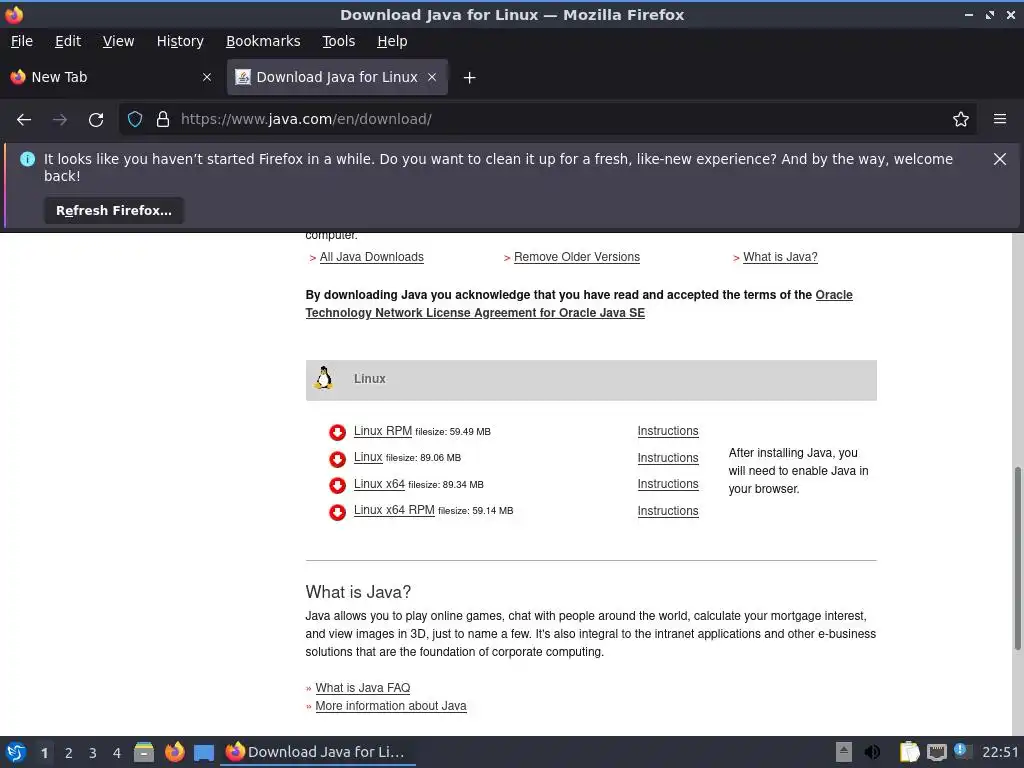
Task: Open the Edit menu
Action: click(68, 41)
